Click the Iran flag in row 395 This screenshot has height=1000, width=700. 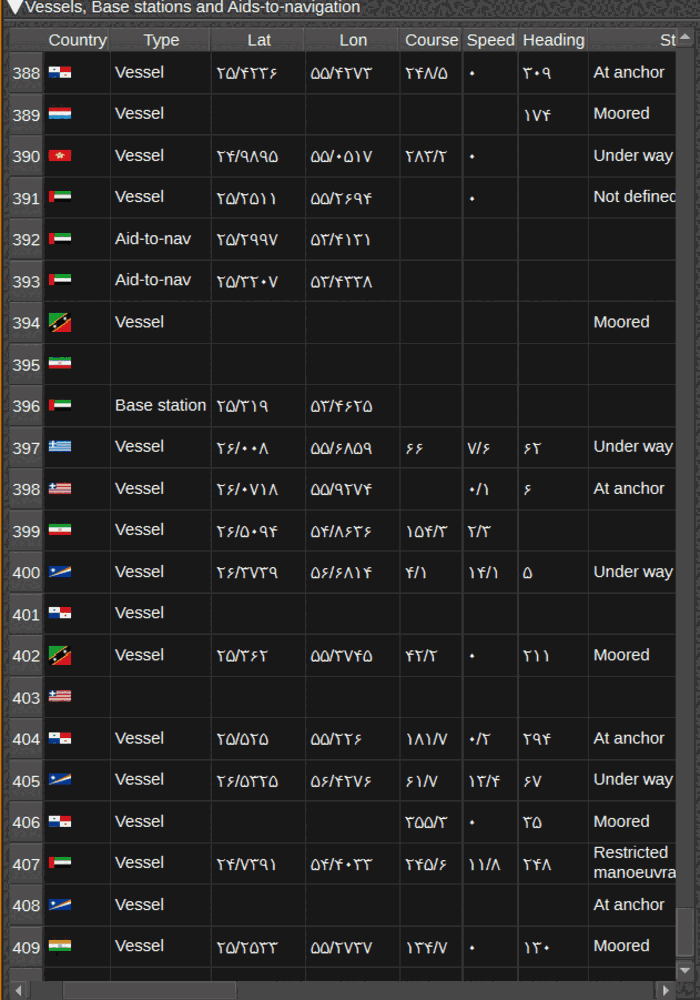(x=60, y=364)
